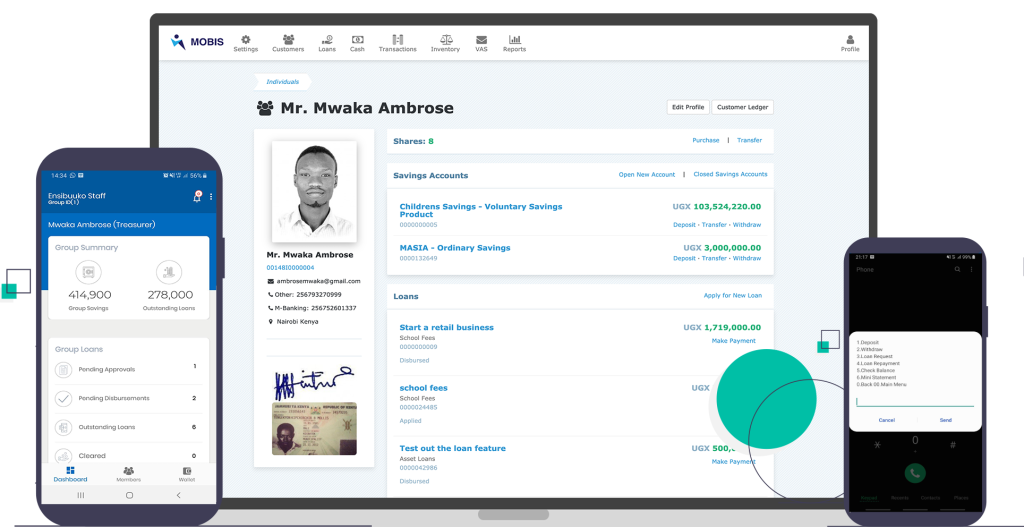Image resolution: width=1024 pixels, height=527 pixels.
Task: Click the Inventory scale icon
Action: [x=445, y=39]
